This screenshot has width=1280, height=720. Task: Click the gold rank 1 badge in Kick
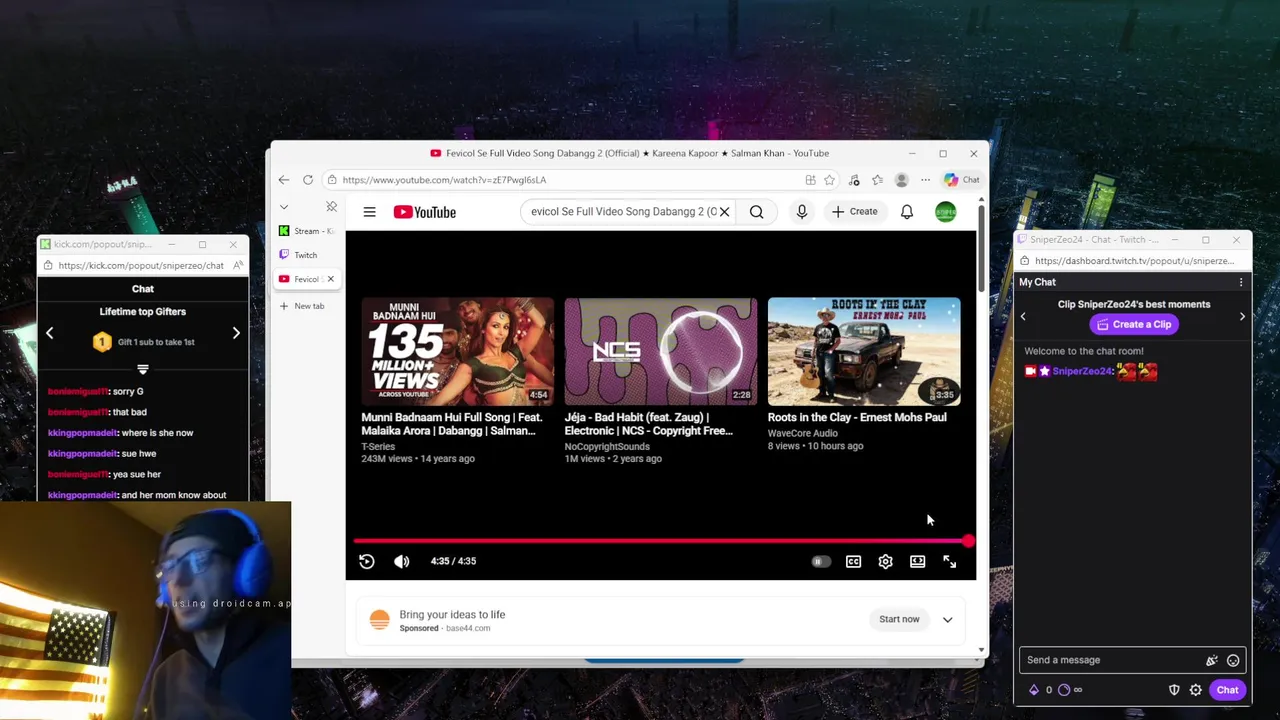pyautogui.click(x=102, y=342)
